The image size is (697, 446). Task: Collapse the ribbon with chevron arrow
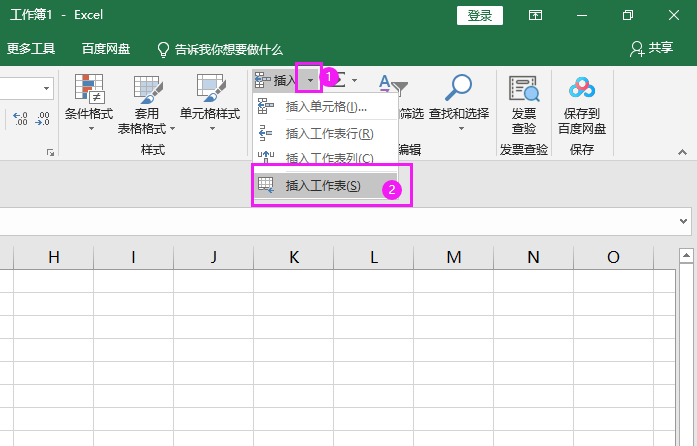click(682, 153)
